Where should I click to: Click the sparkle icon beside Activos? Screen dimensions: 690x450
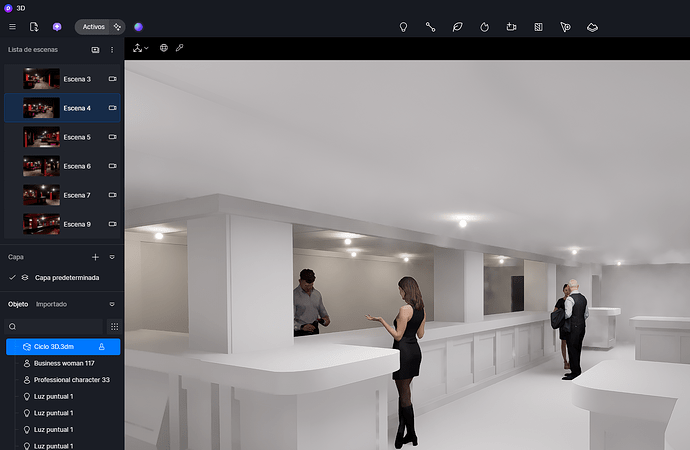coord(117,27)
